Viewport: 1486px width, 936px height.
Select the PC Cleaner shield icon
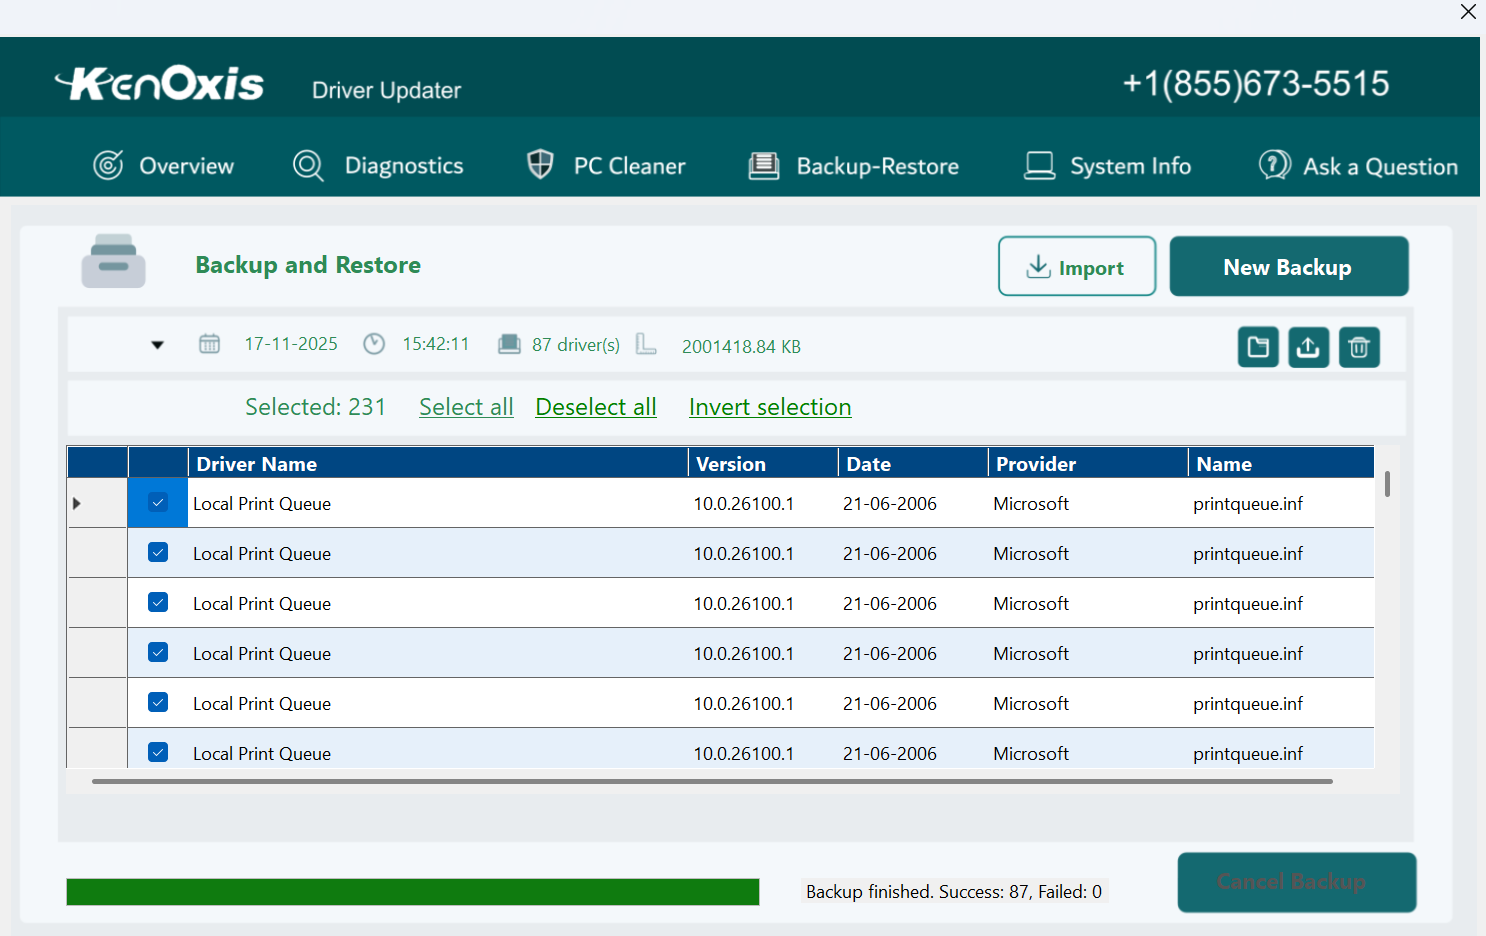point(540,164)
